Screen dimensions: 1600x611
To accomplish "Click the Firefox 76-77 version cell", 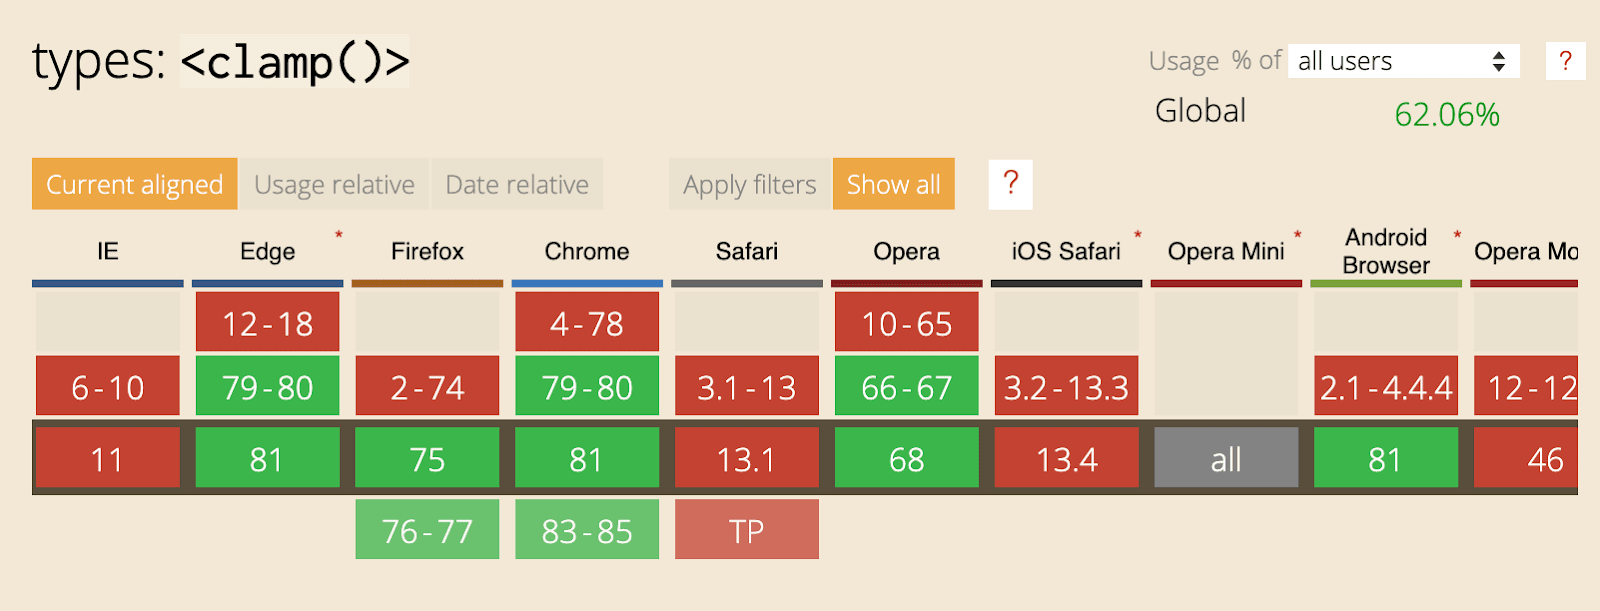I will pos(427,530).
